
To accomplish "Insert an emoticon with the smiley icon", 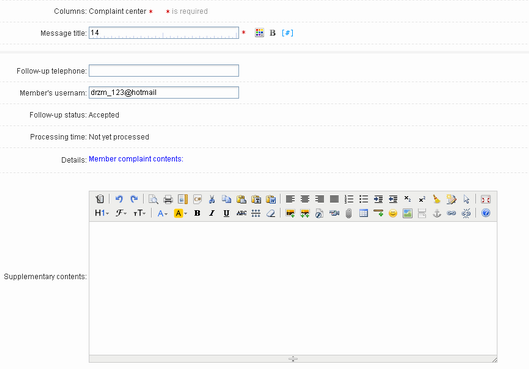I will (393, 213).
